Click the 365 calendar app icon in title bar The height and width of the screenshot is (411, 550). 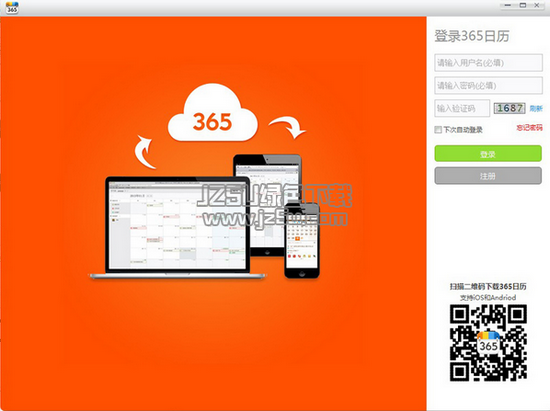pyautogui.click(x=12, y=8)
